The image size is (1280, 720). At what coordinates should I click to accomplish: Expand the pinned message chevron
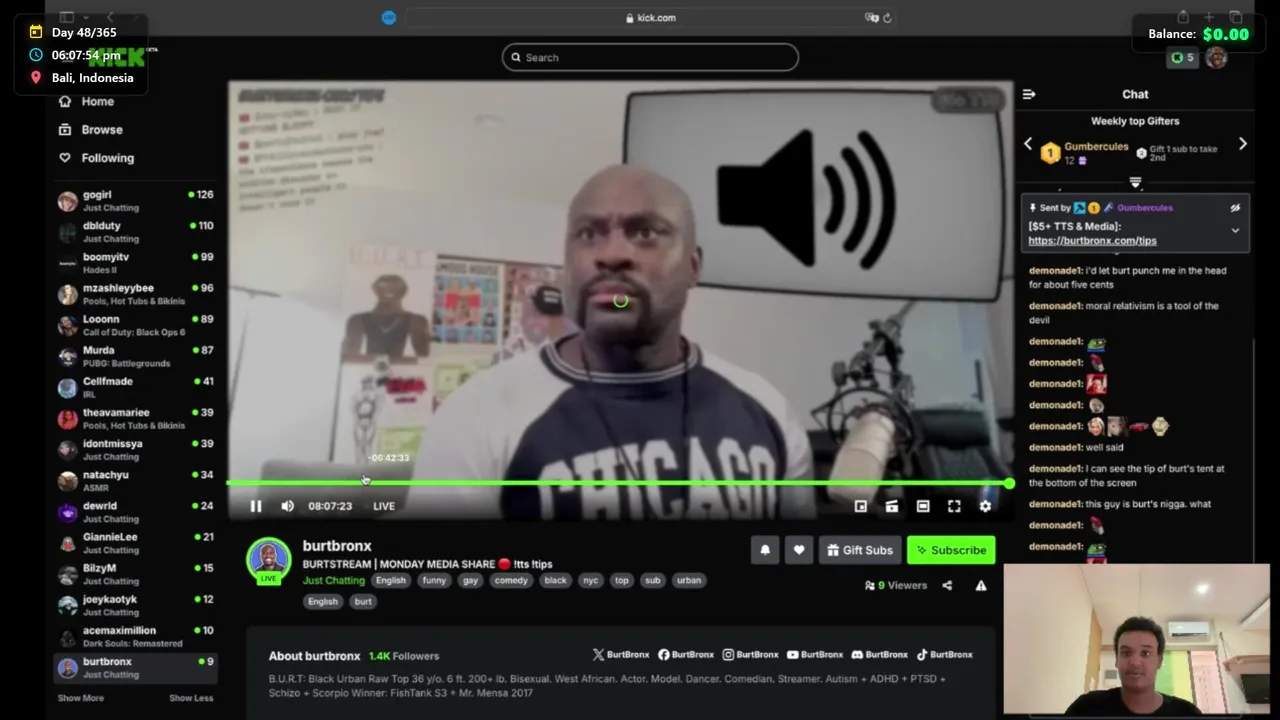point(1235,230)
